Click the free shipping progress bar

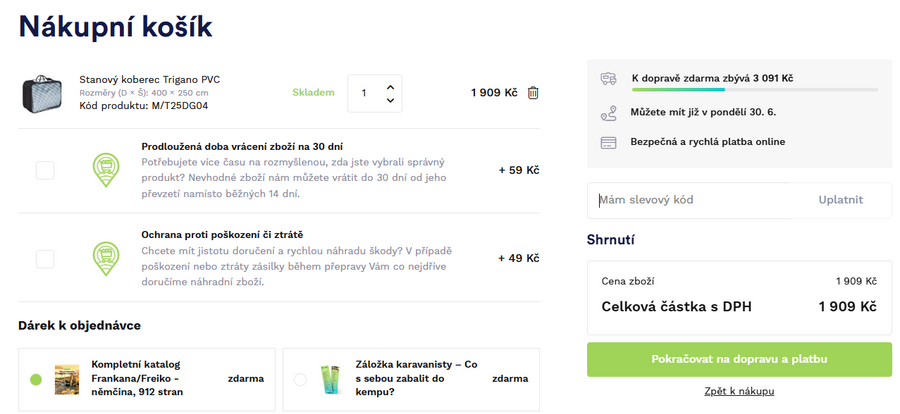(x=754, y=90)
